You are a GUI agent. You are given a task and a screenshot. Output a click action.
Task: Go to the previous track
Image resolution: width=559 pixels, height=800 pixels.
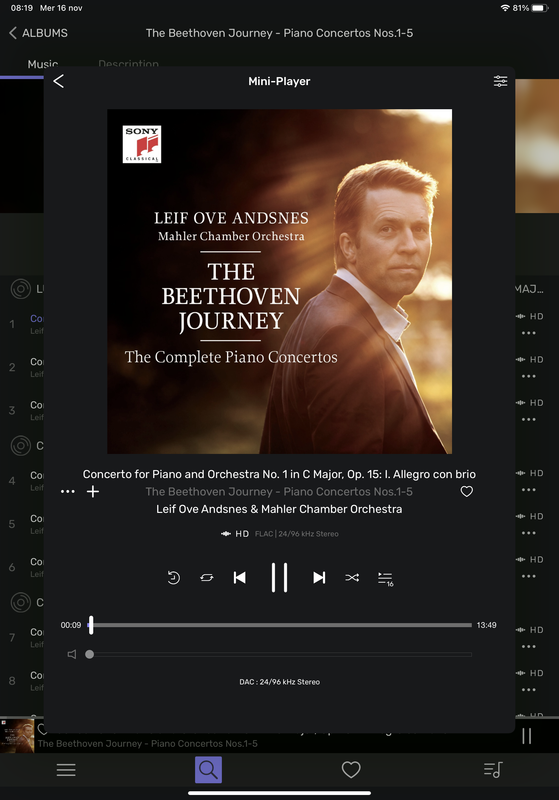240,578
